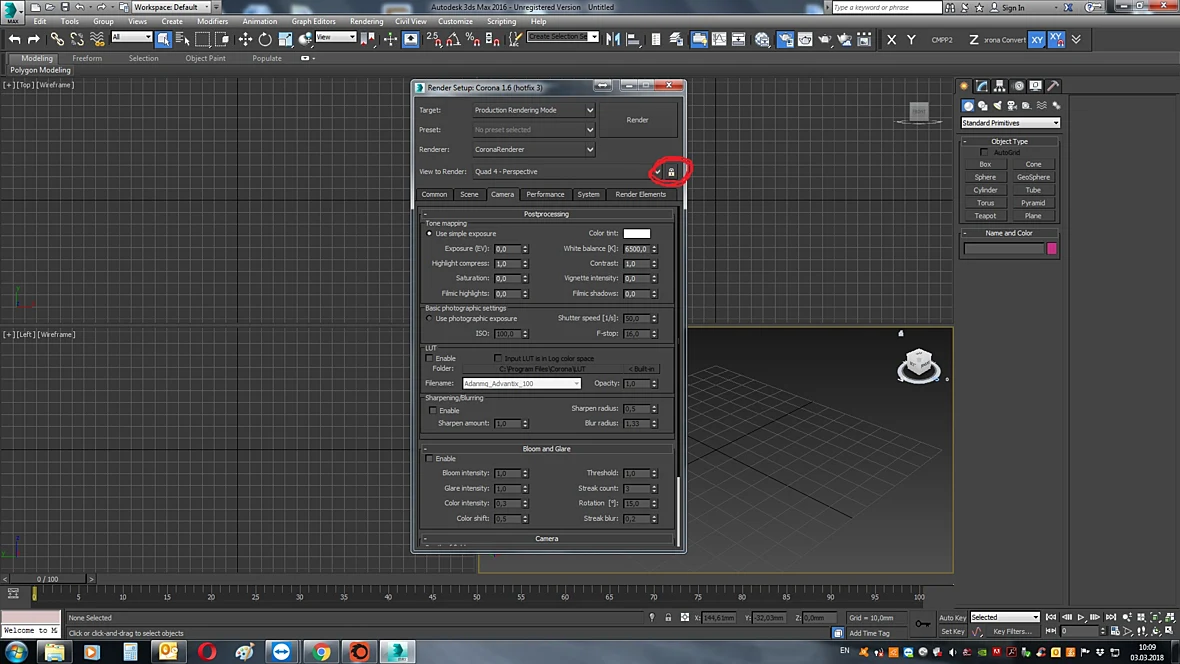Screen dimensions: 1180x664
Task: Create a Teapot primitive
Action: 985,215
